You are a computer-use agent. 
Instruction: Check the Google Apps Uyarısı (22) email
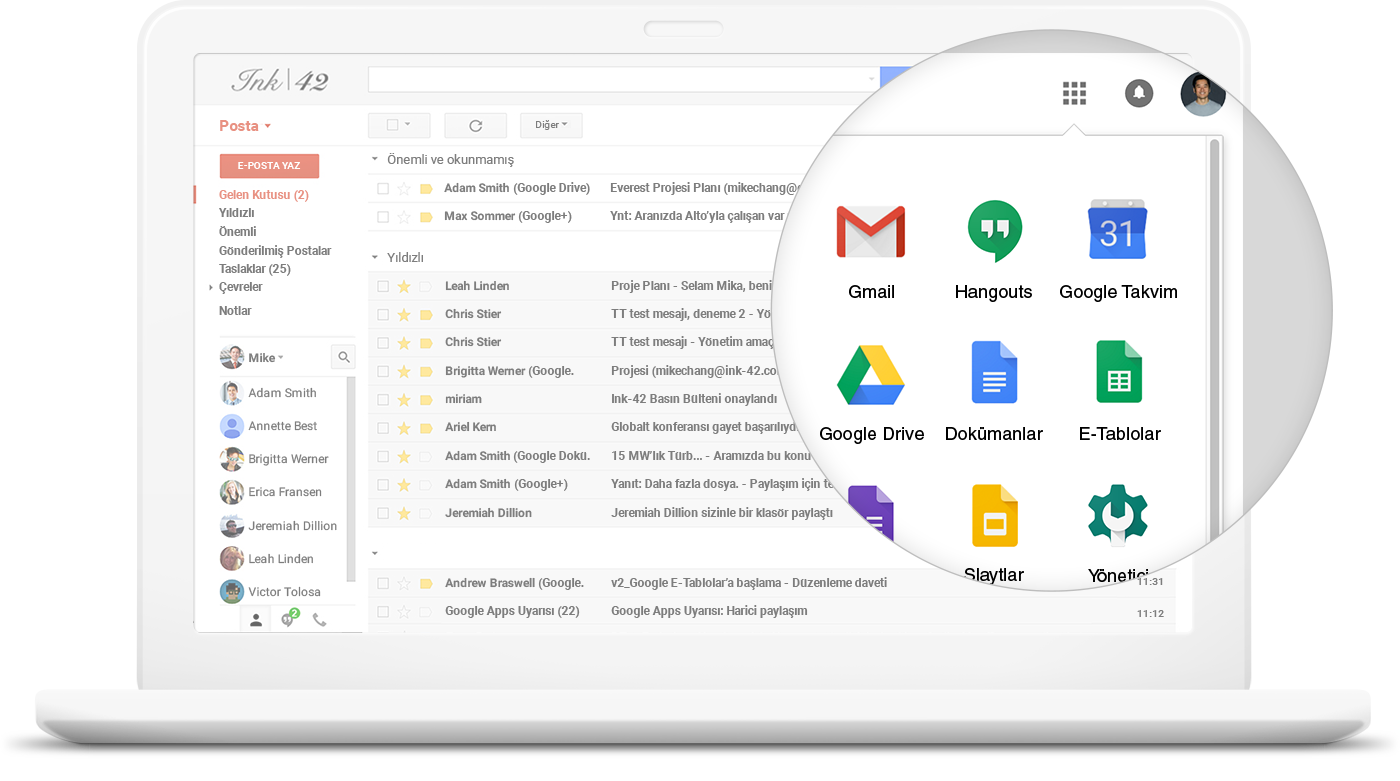[383, 611]
